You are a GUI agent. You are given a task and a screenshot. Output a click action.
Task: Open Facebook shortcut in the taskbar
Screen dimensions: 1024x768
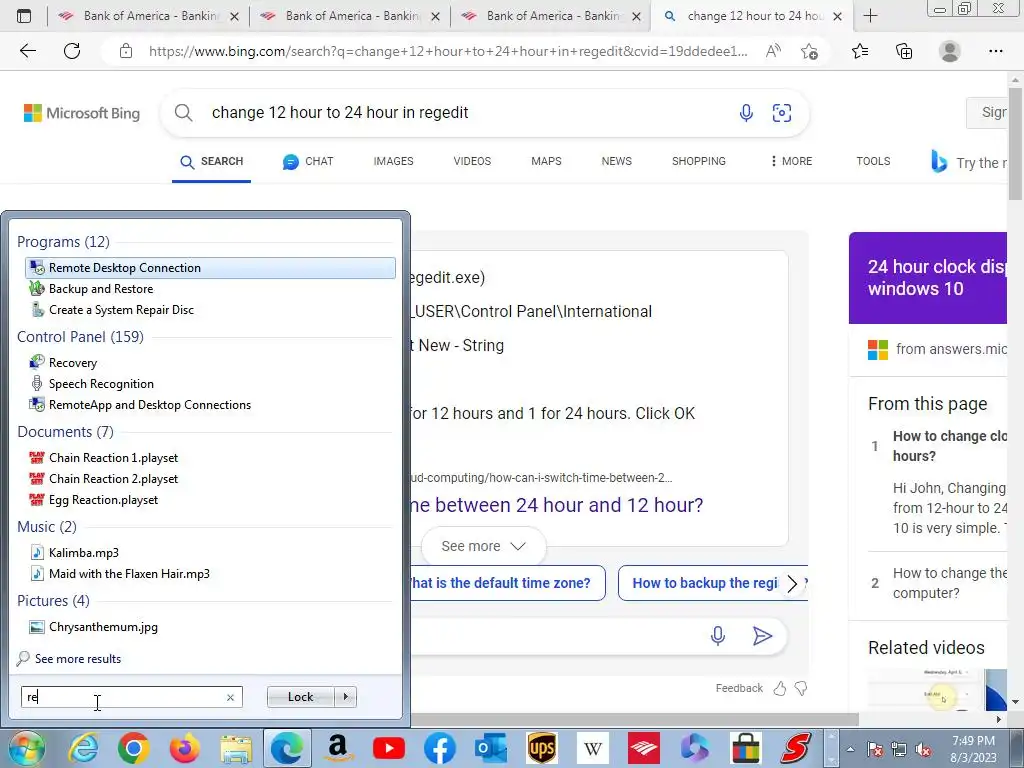pos(440,748)
